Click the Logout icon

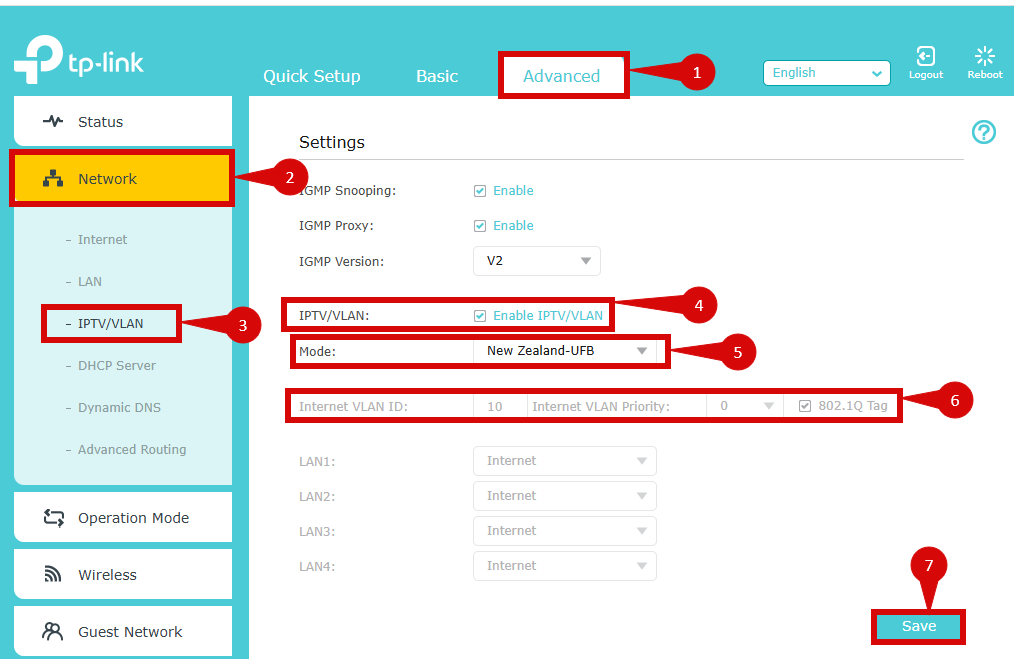pos(925,57)
